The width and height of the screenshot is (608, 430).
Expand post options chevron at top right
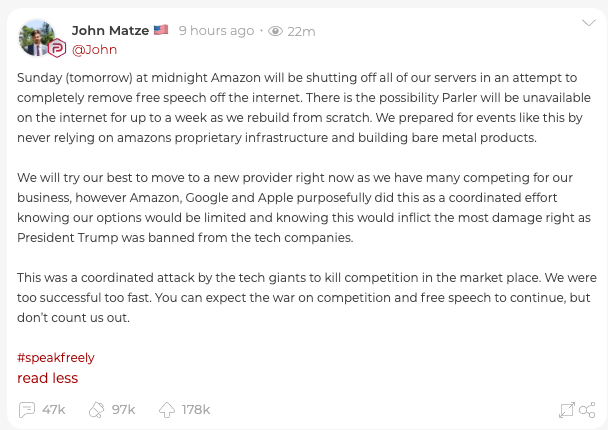pyautogui.click(x=588, y=23)
